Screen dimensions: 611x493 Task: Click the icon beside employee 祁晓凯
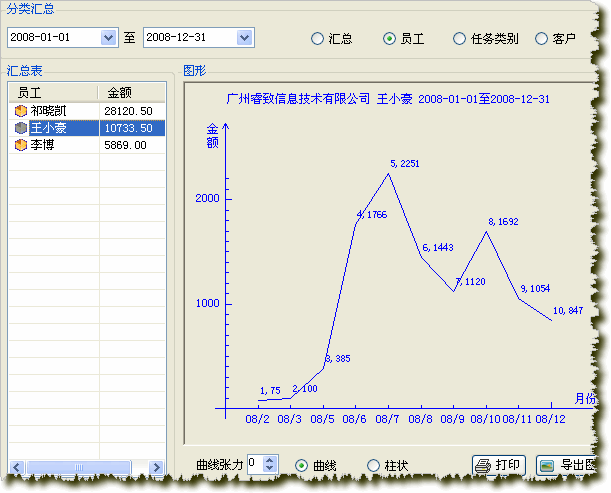pyautogui.click(x=20, y=111)
